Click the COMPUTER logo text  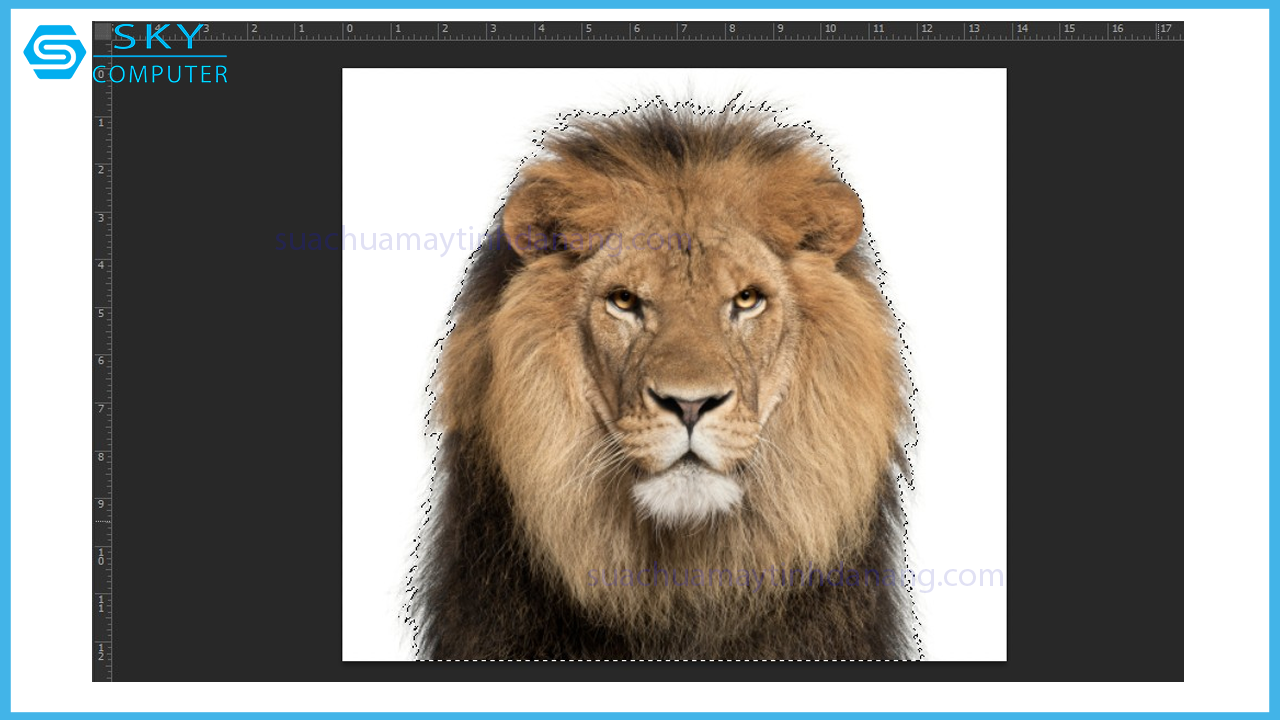pyautogui.click(x=162, y=75)
